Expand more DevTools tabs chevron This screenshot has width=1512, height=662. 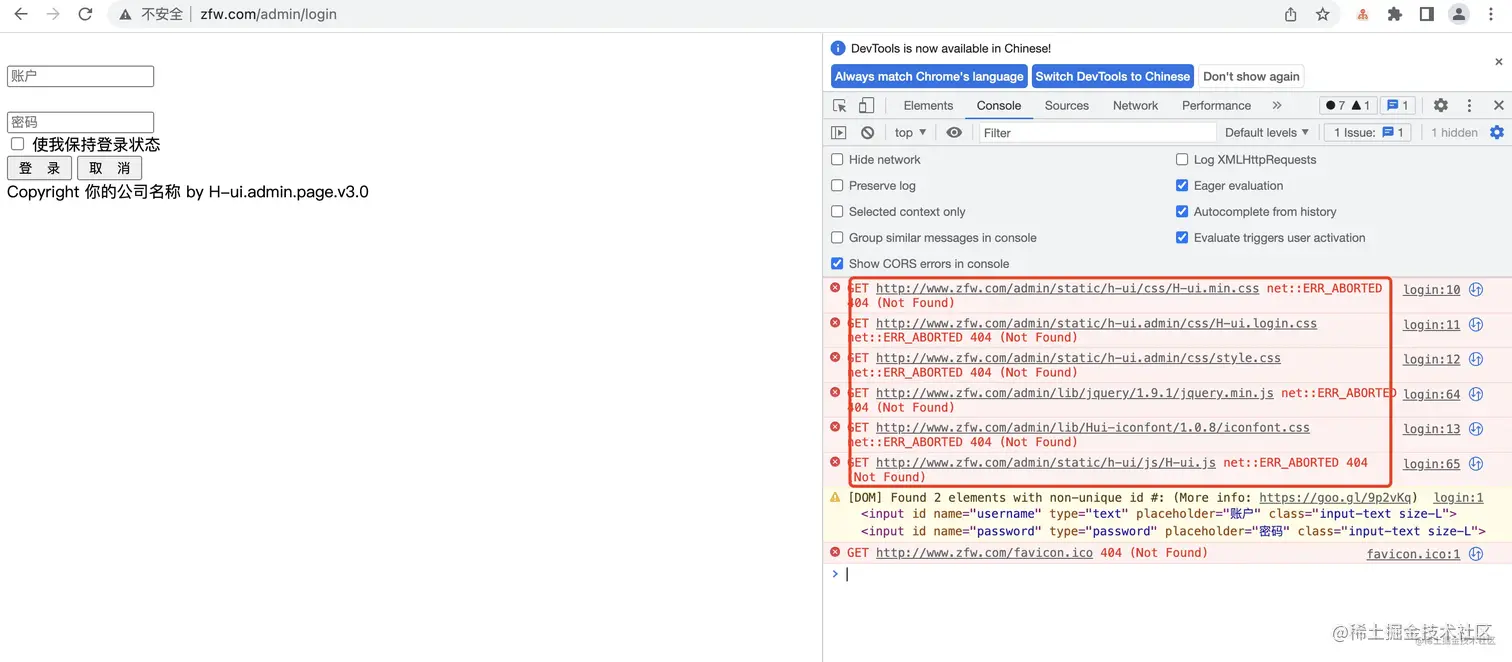[1276, 105]
